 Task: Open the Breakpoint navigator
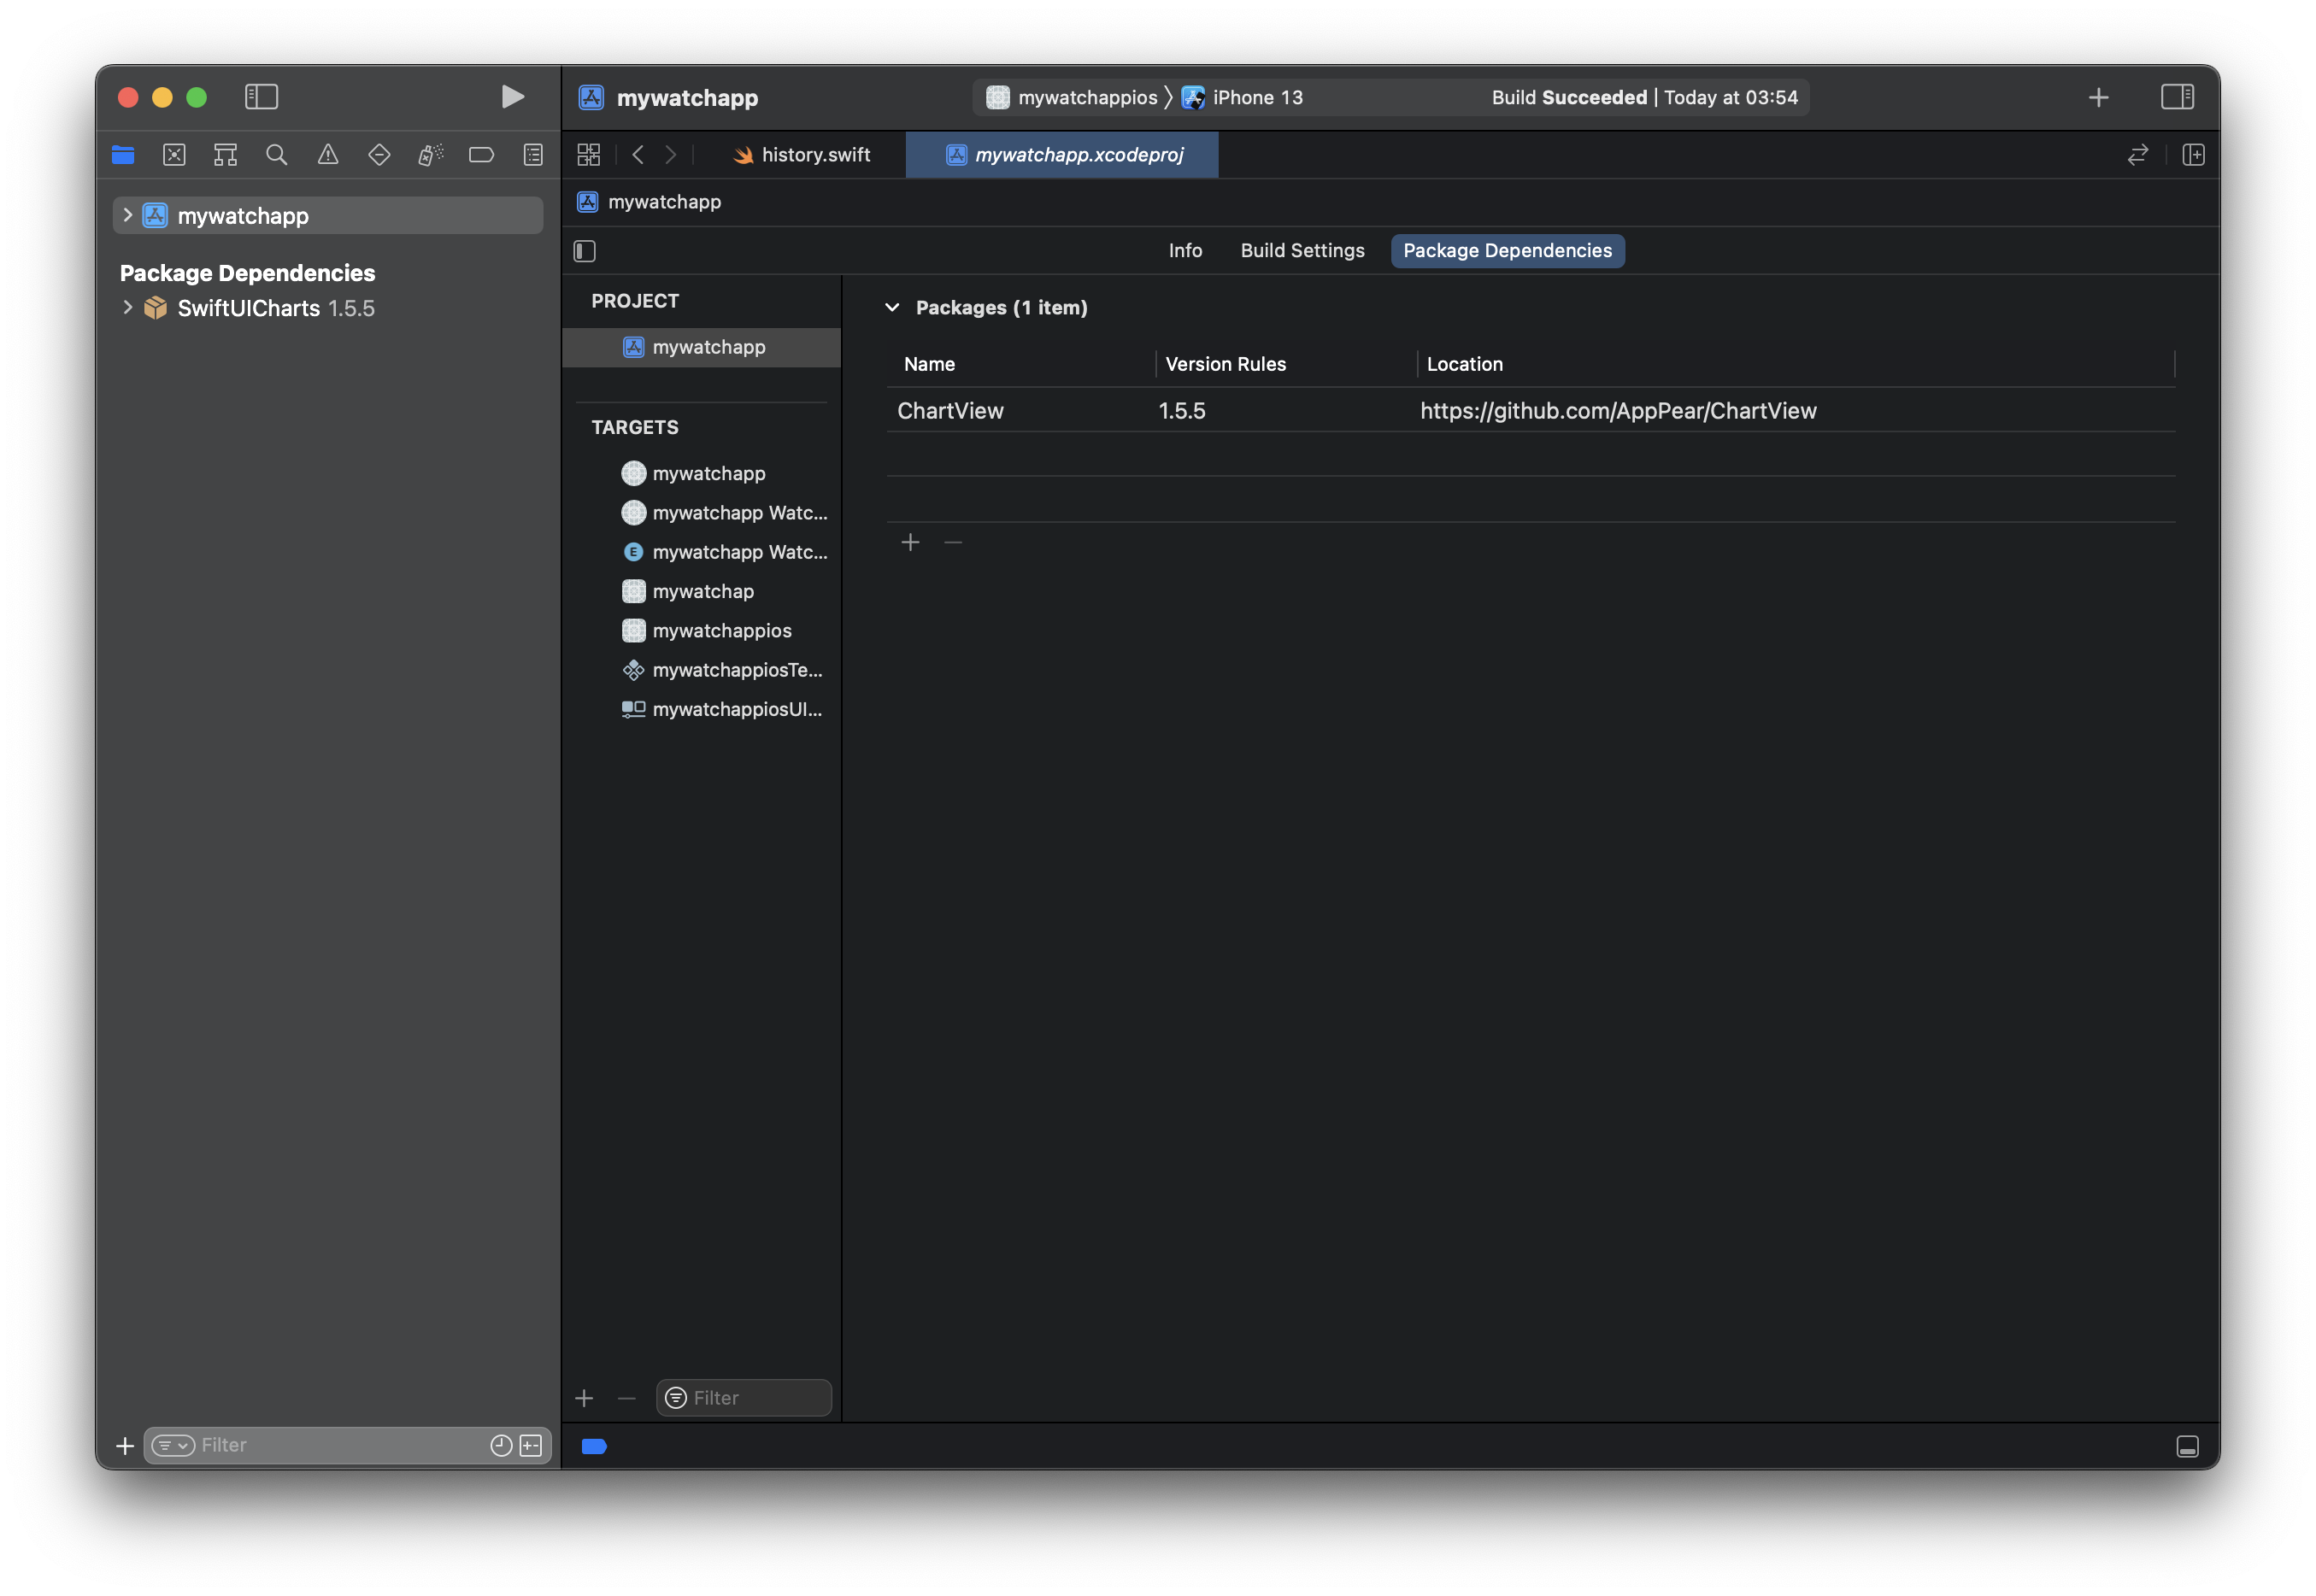(481, 155)
